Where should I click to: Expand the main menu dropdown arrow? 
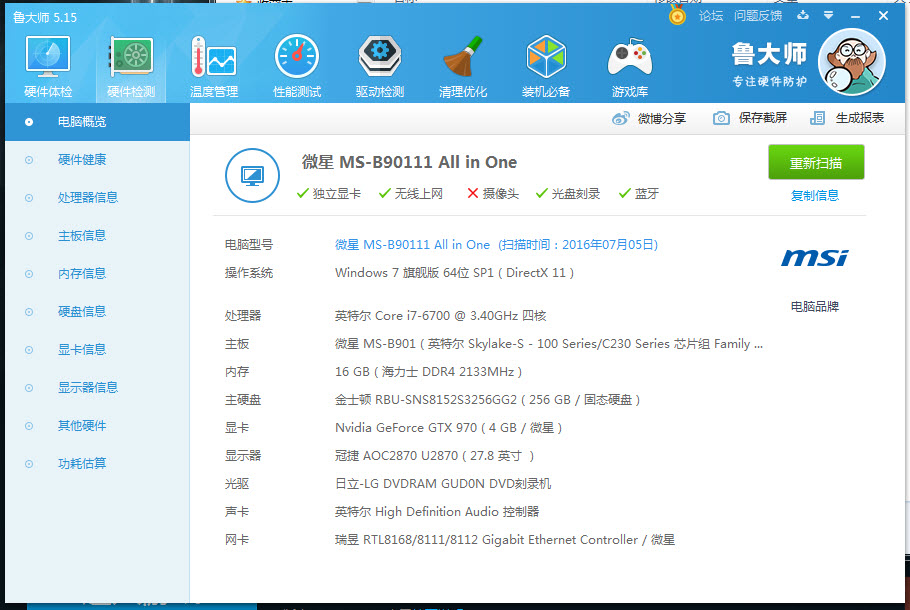829,16
